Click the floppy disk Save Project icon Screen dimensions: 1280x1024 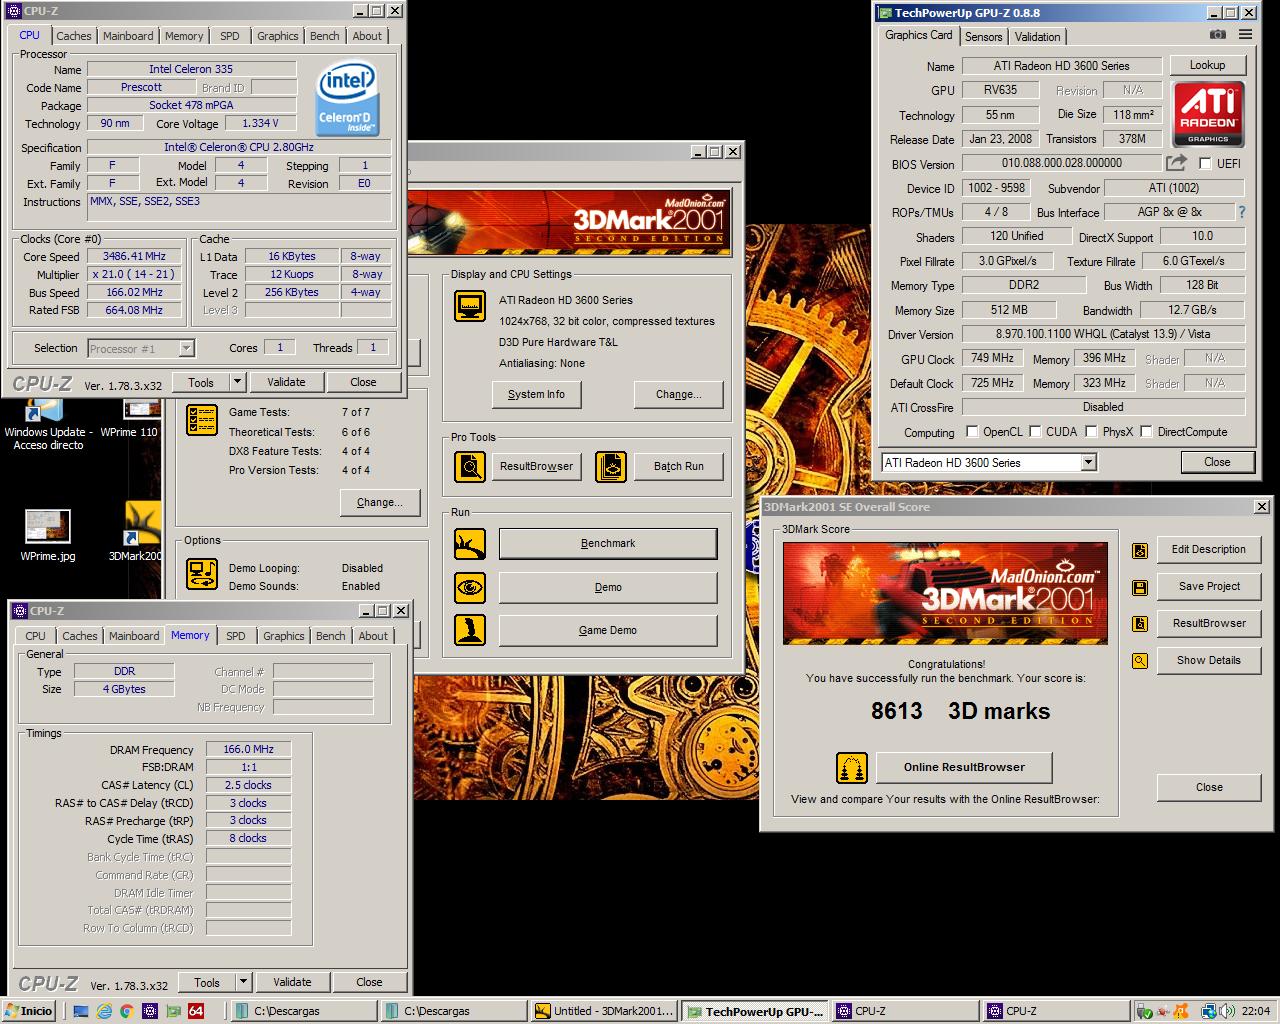(x=1140, y=587)
